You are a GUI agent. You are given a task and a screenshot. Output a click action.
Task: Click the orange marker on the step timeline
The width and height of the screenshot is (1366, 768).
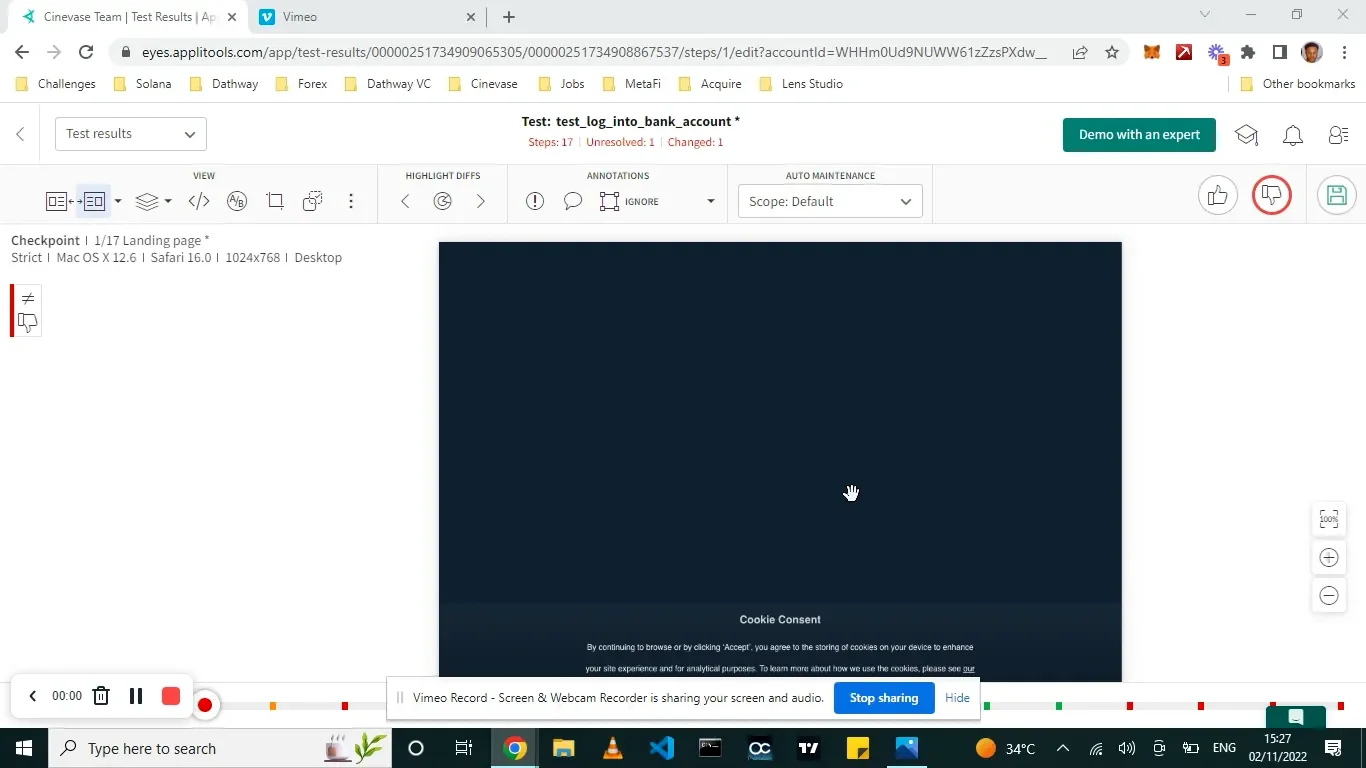click(273, 706)
